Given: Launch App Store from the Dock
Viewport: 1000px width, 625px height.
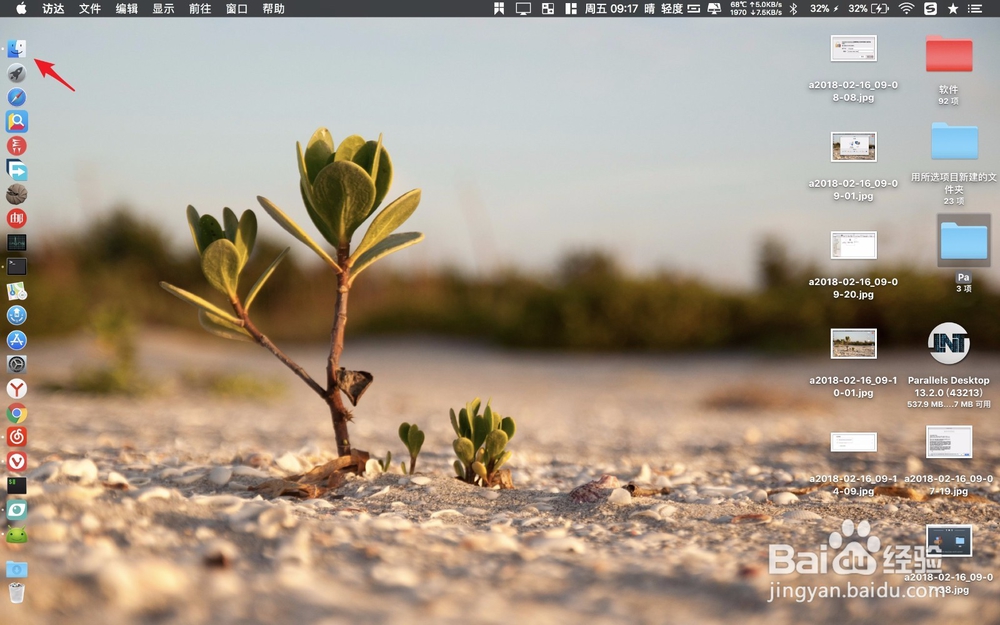Looking at the screenshot, I should pos(17,340).
